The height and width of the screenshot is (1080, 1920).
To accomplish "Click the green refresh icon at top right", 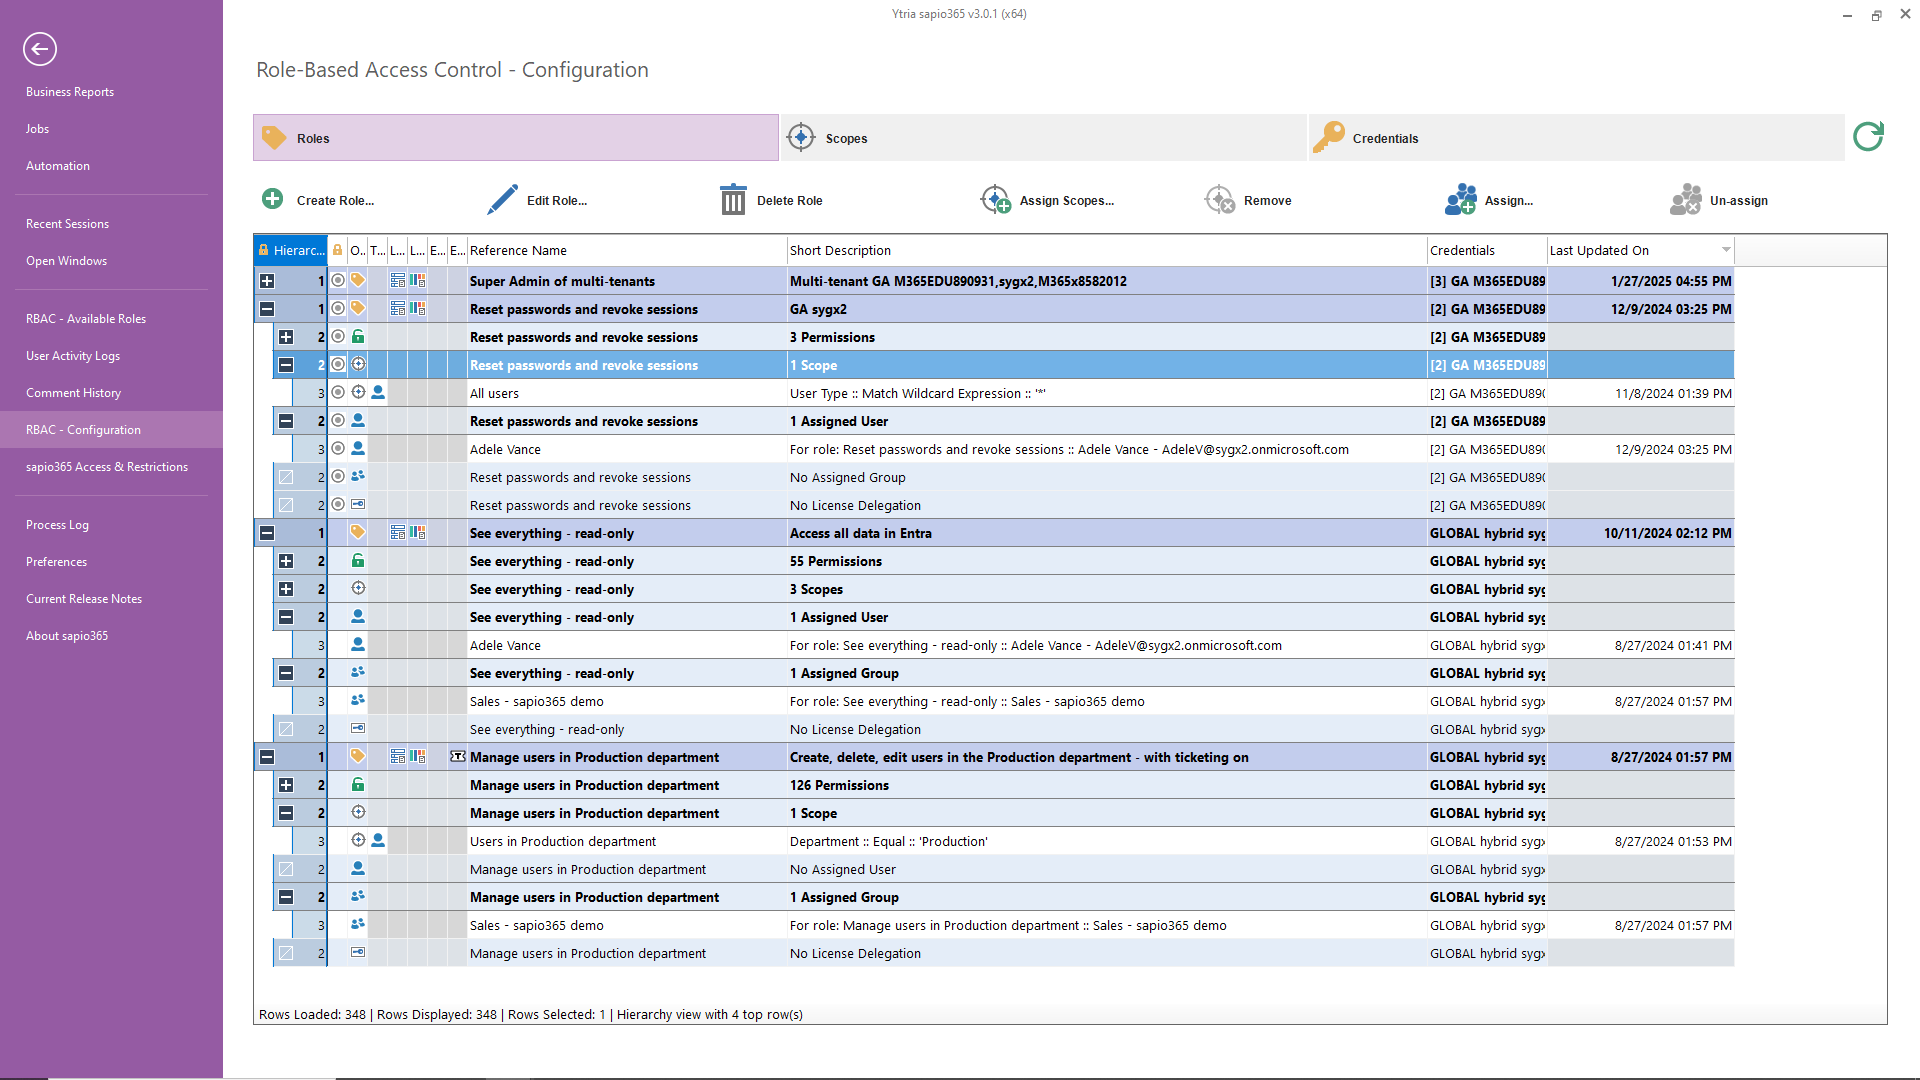I will pyautogui.click(x=1867, y=136).
